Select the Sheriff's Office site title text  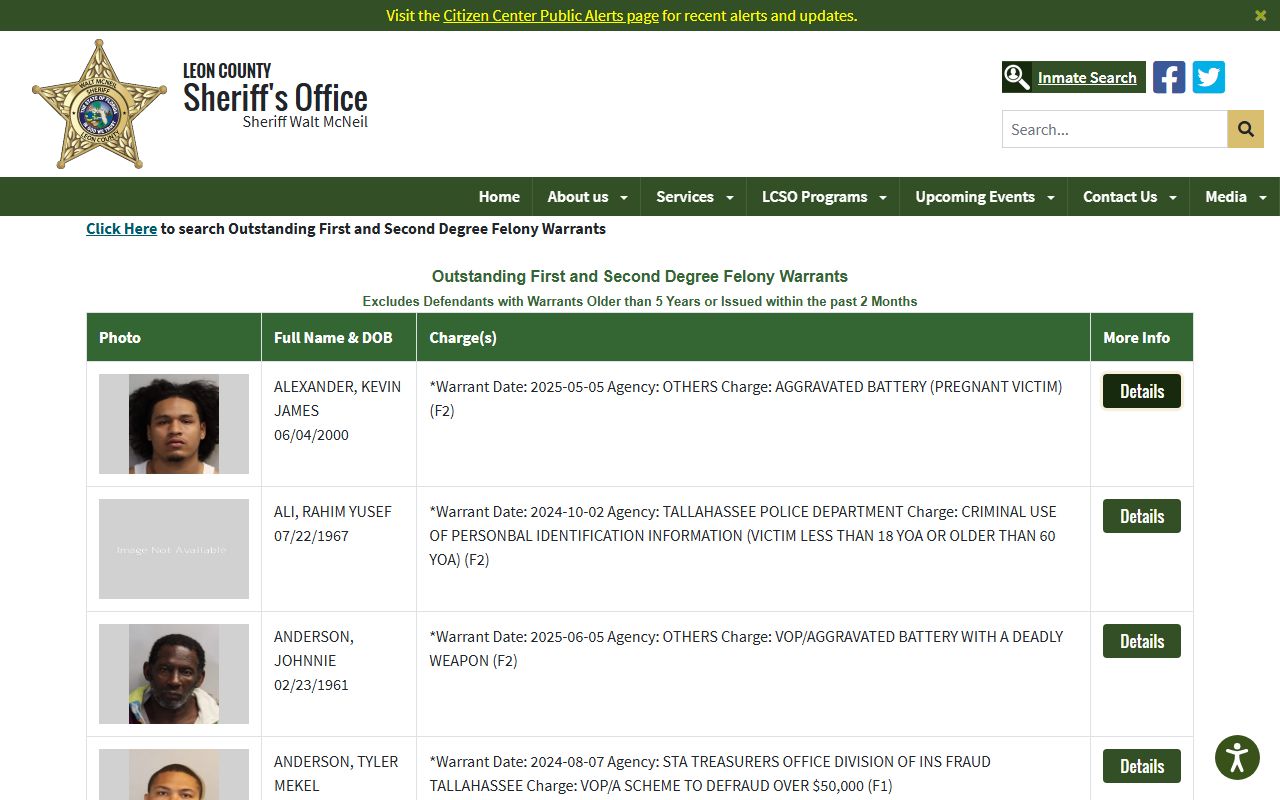pyautogui.click(x=275, y=98)
